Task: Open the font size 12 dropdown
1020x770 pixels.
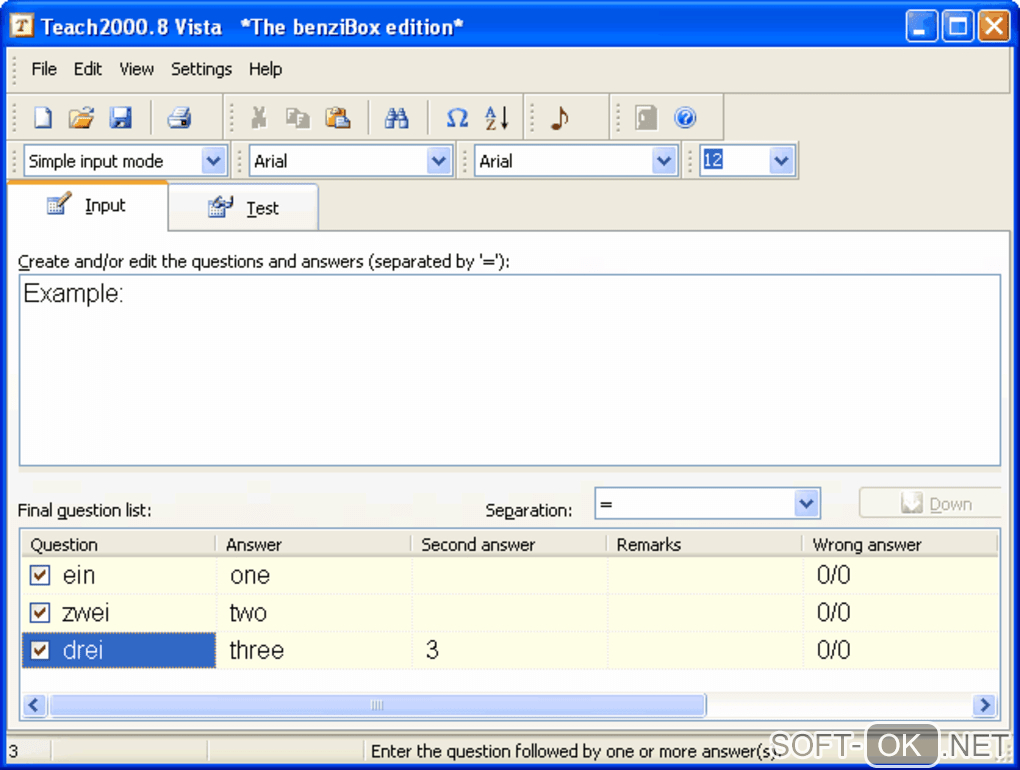Action: point(781,161)
